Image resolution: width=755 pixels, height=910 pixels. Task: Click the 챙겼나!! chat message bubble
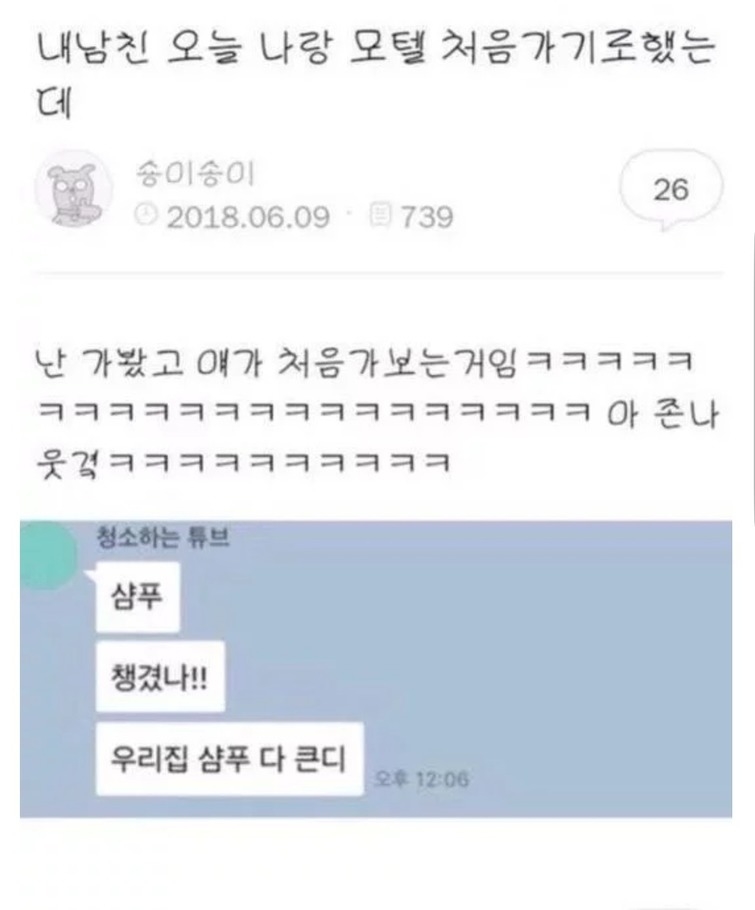(160, 677)
